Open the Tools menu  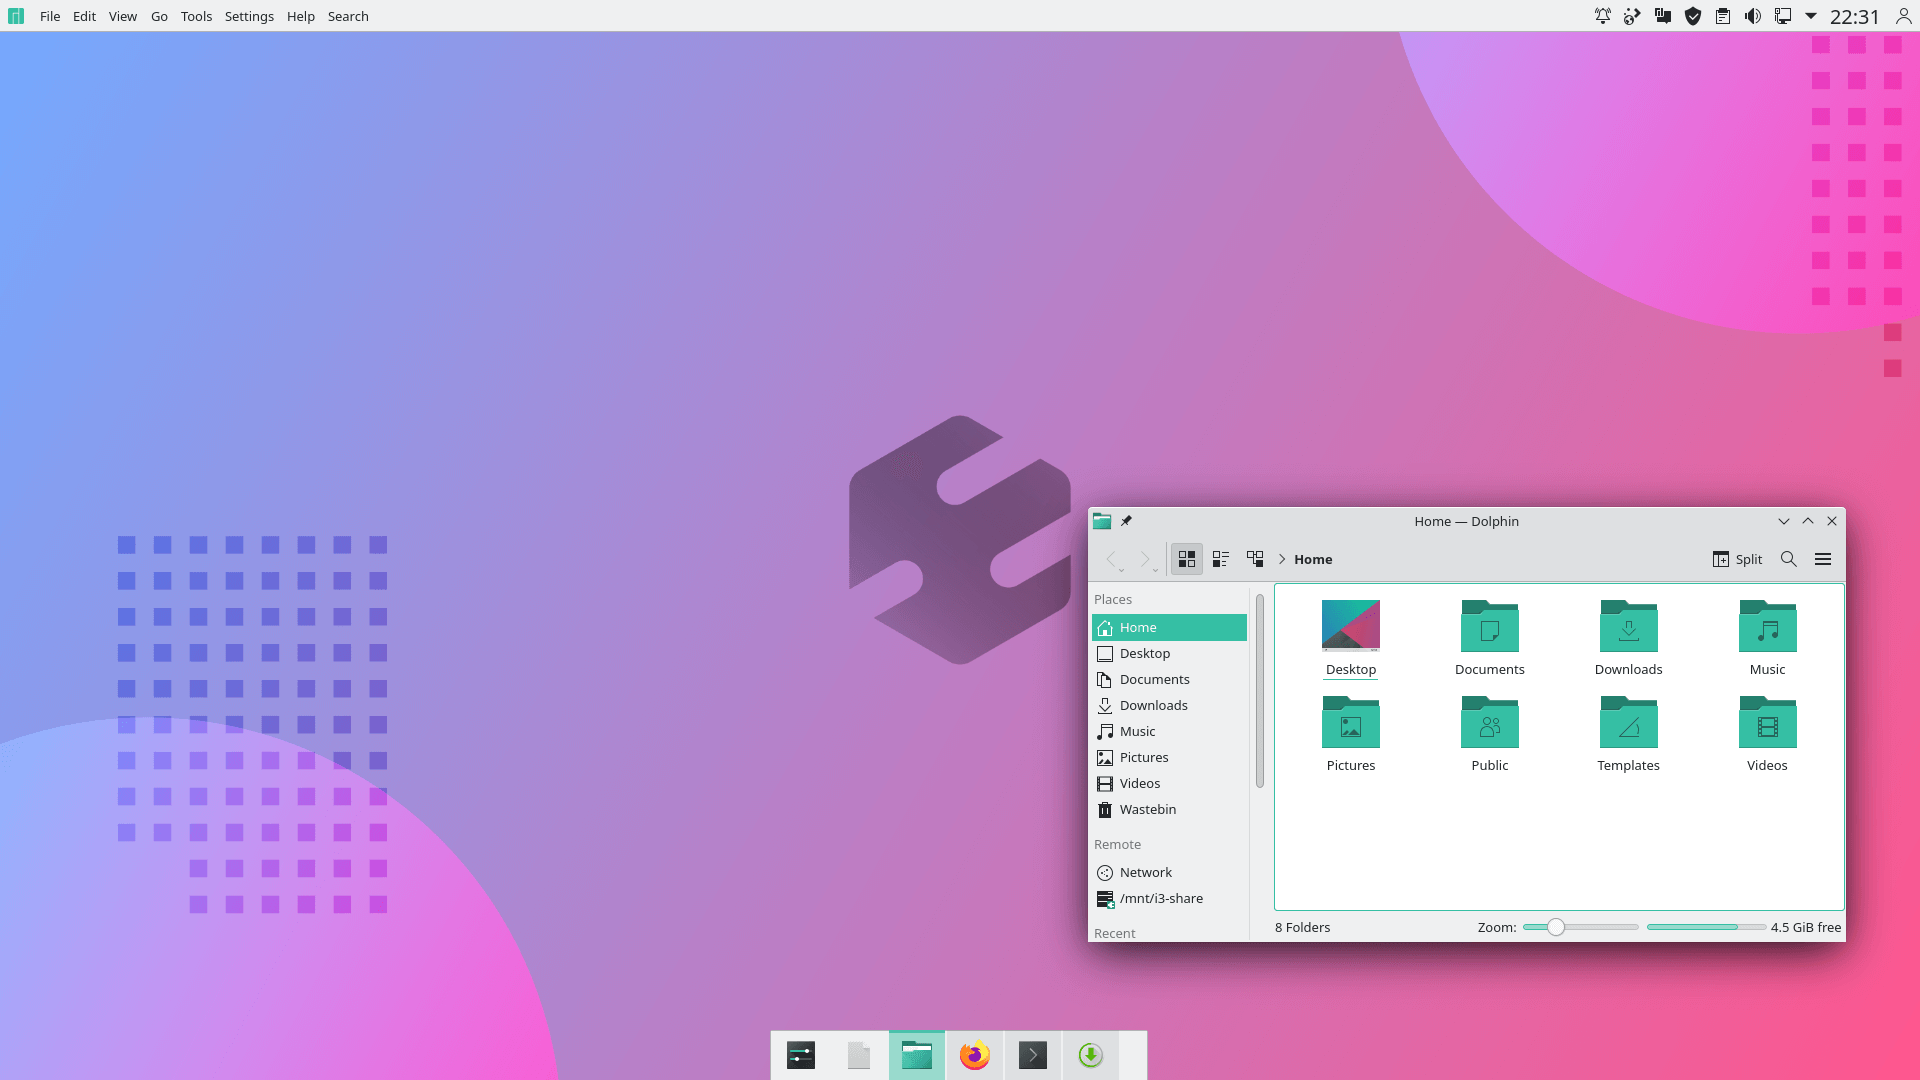(196, 16)
